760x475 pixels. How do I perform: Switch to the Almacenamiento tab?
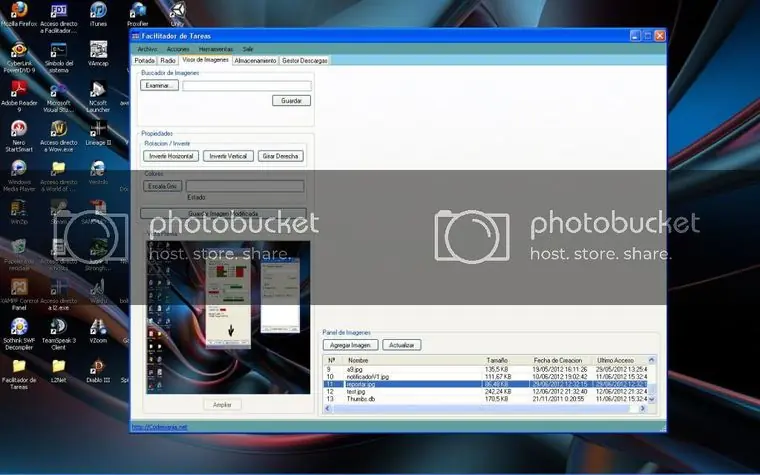(255, 61)
